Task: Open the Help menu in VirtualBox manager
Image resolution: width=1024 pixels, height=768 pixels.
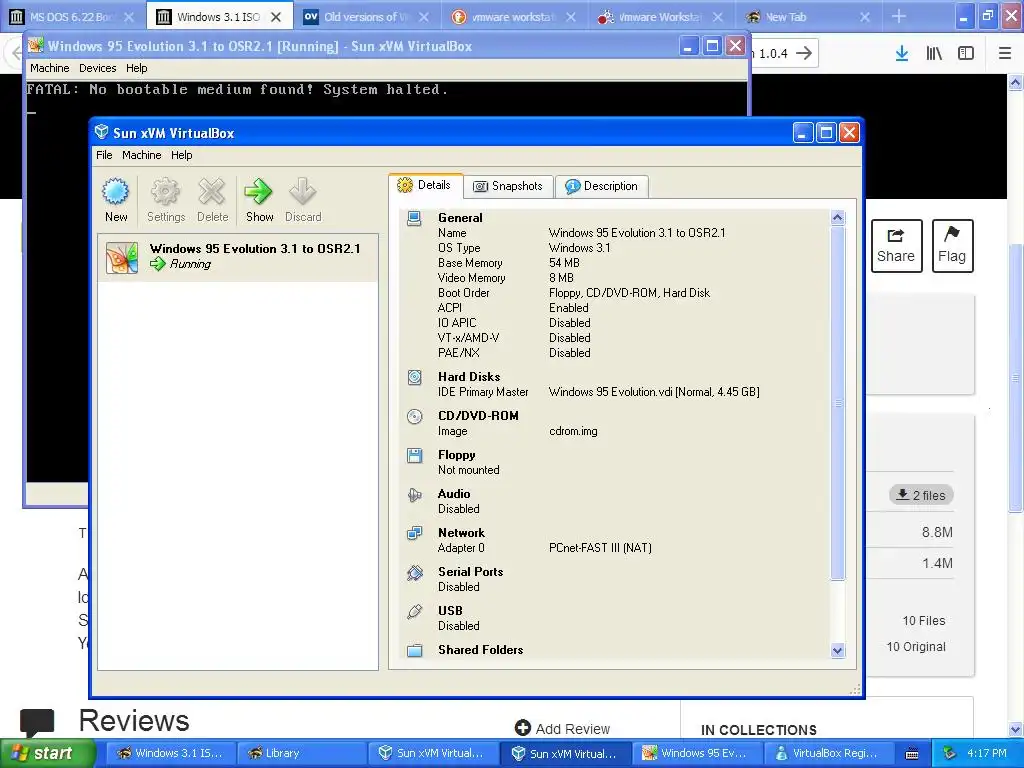Action: point(182,155)
